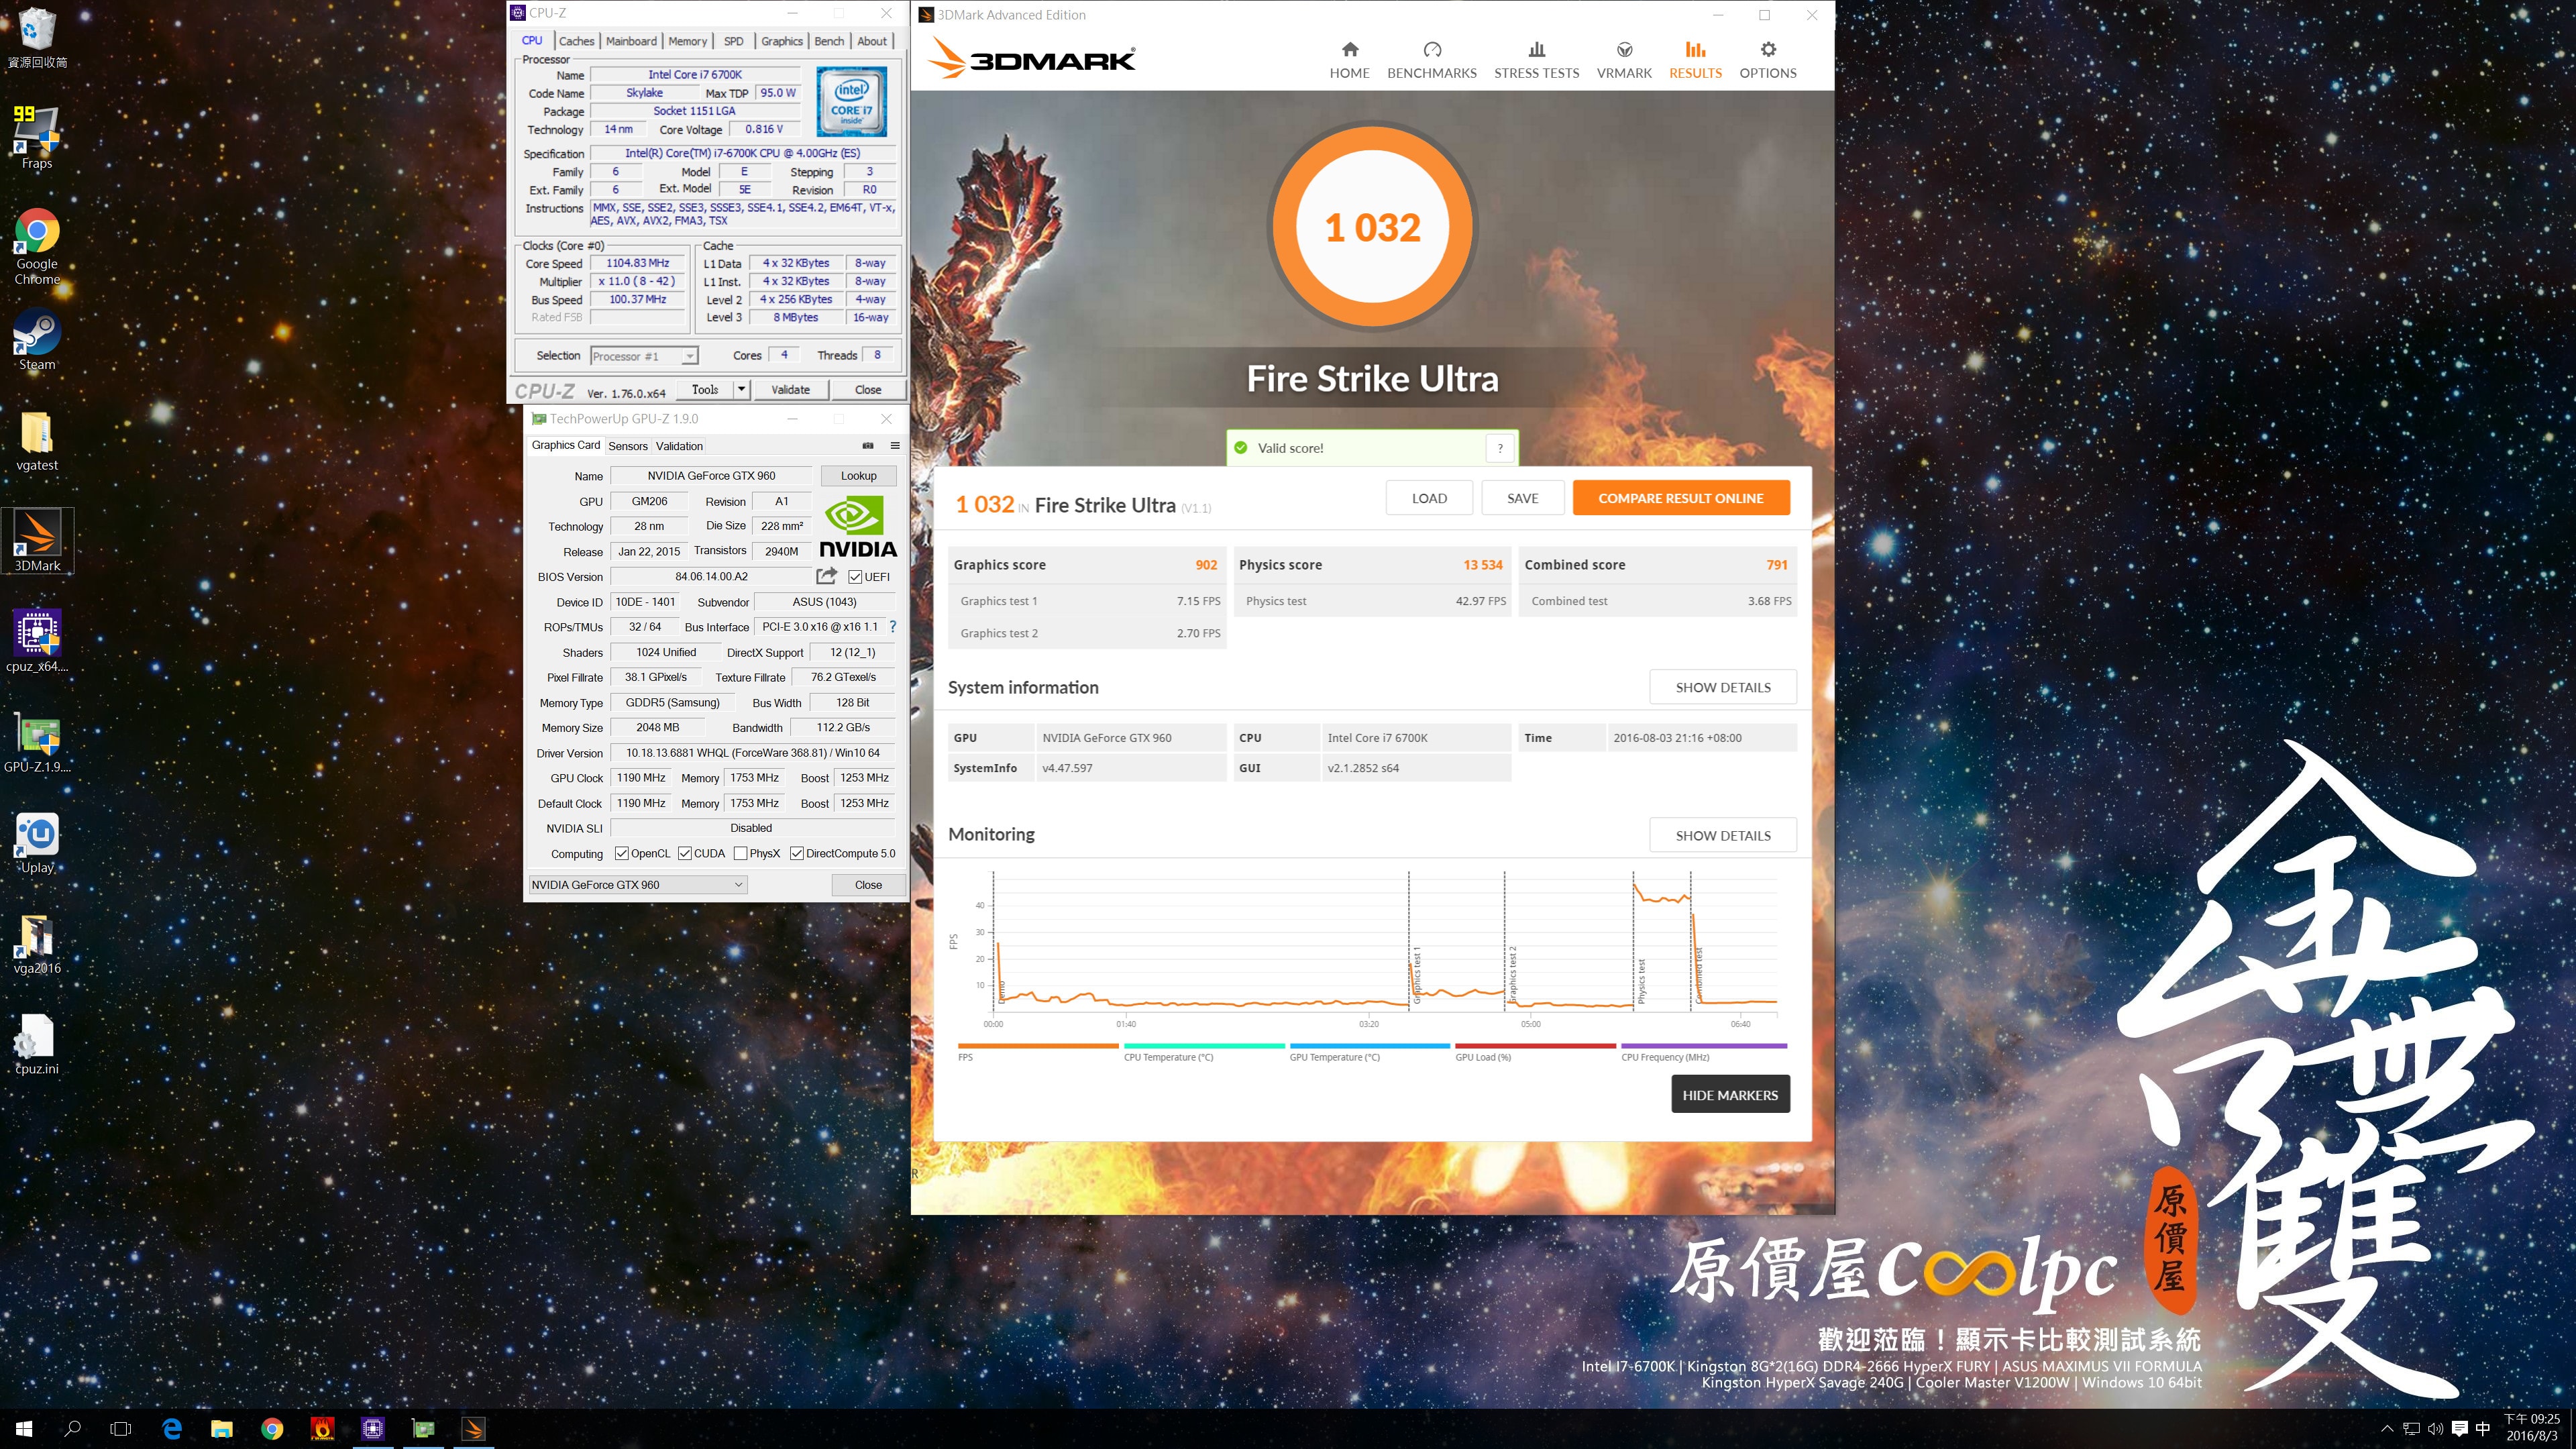Open File Explorer from taskbar

click(x=221, y=1429)
